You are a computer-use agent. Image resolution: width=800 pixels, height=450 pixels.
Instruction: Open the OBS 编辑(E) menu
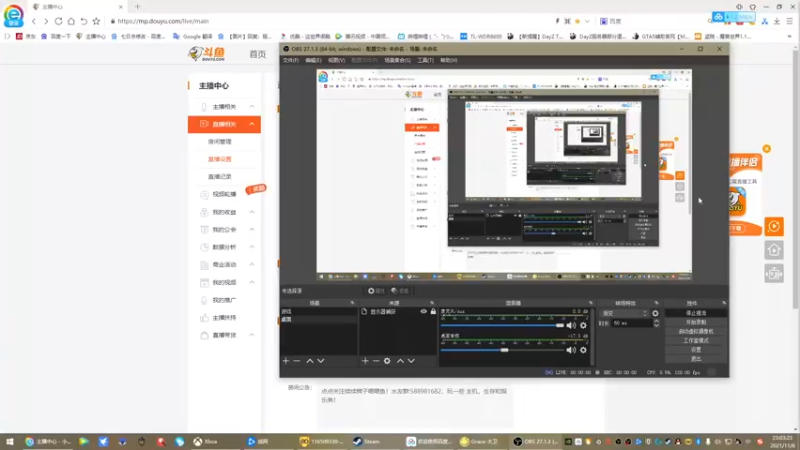tap(313, 60)
